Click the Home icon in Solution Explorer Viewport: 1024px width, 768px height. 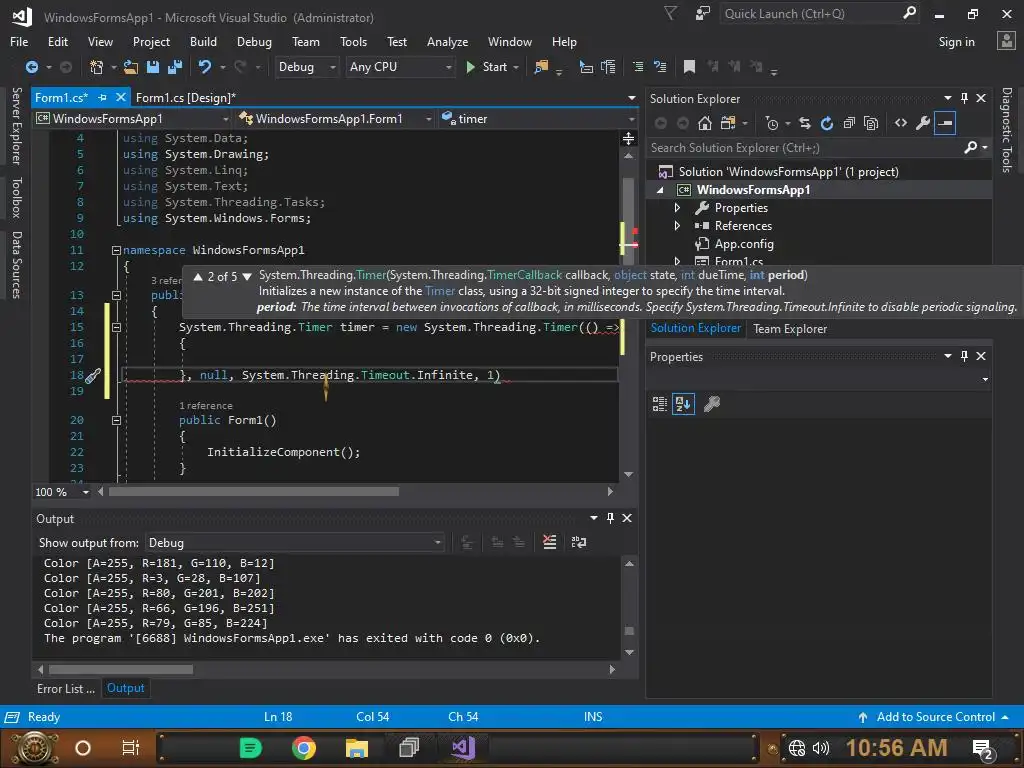(x=705, y=123)
